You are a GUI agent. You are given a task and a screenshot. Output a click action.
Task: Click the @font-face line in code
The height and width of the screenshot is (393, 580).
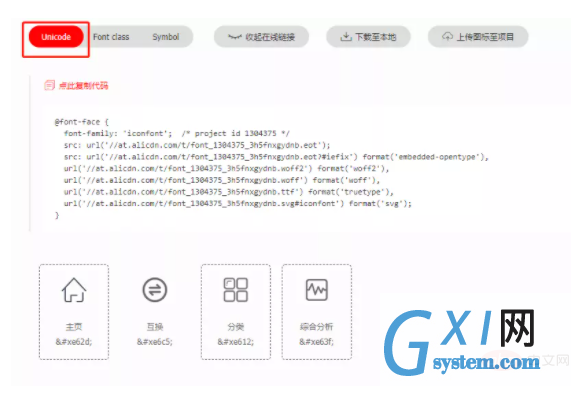click(x=81, y=122)
